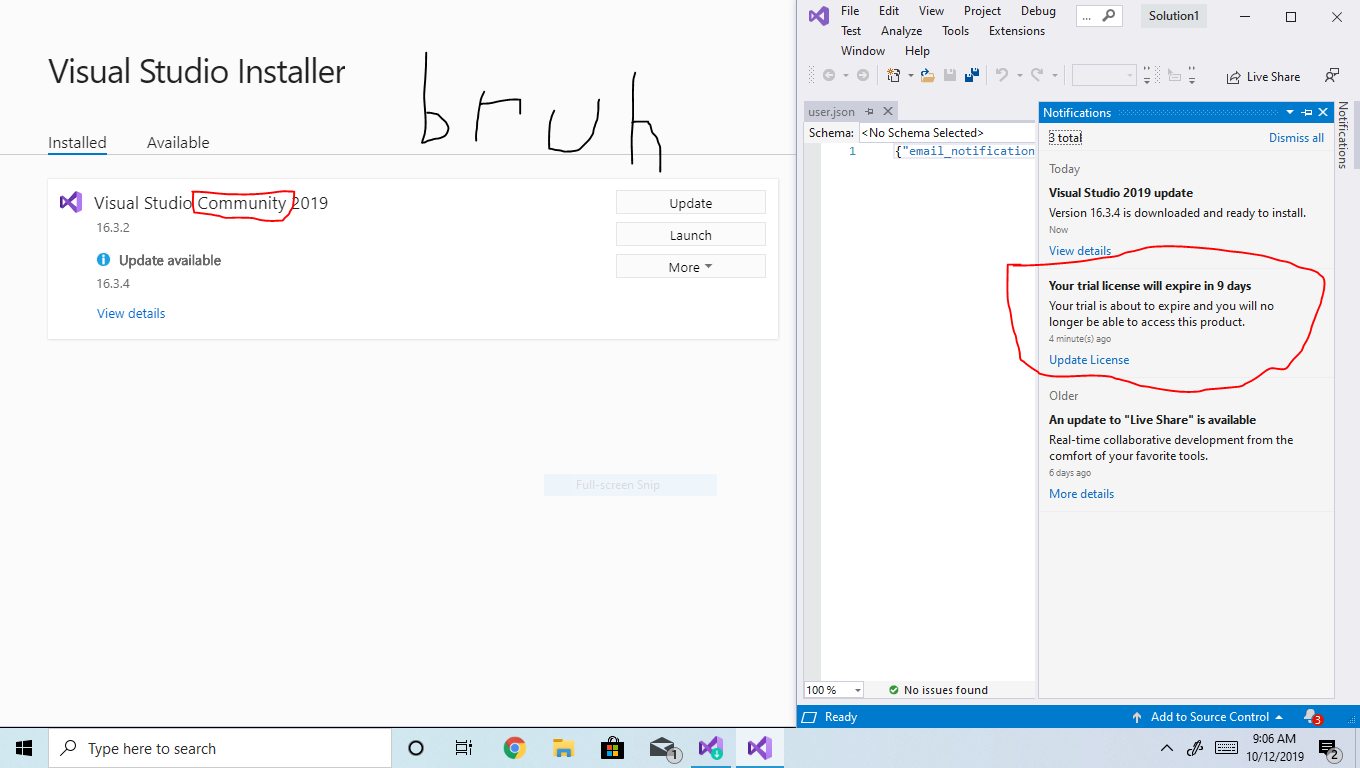Open the Tools menu
1360x768 pixels.
click(x=956, y=31)
